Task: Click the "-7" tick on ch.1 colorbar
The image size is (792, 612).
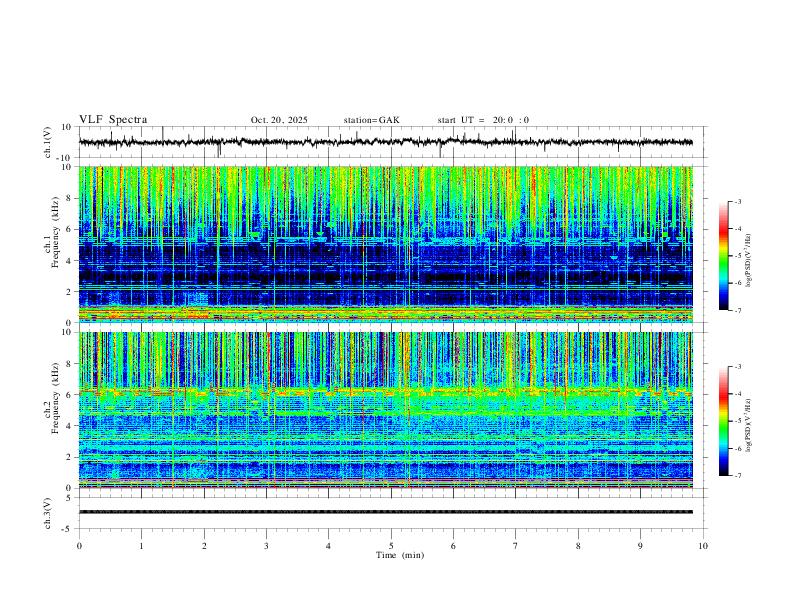Action: [737, 311]
